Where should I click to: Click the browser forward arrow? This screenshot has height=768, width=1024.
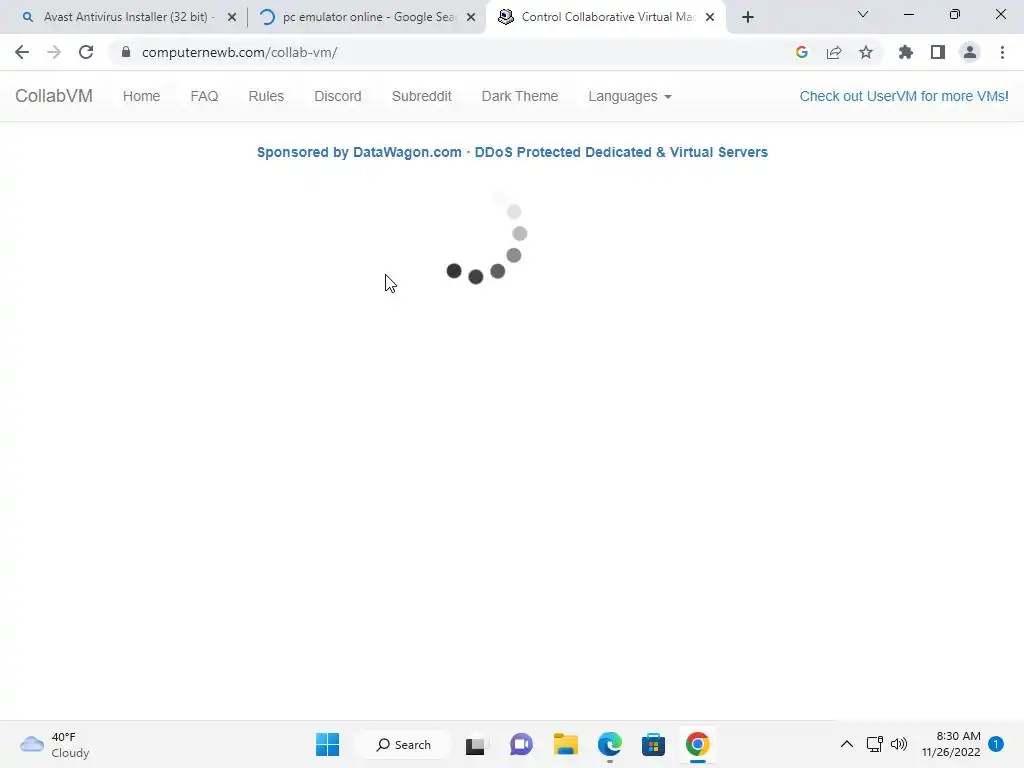coord(54,52)
